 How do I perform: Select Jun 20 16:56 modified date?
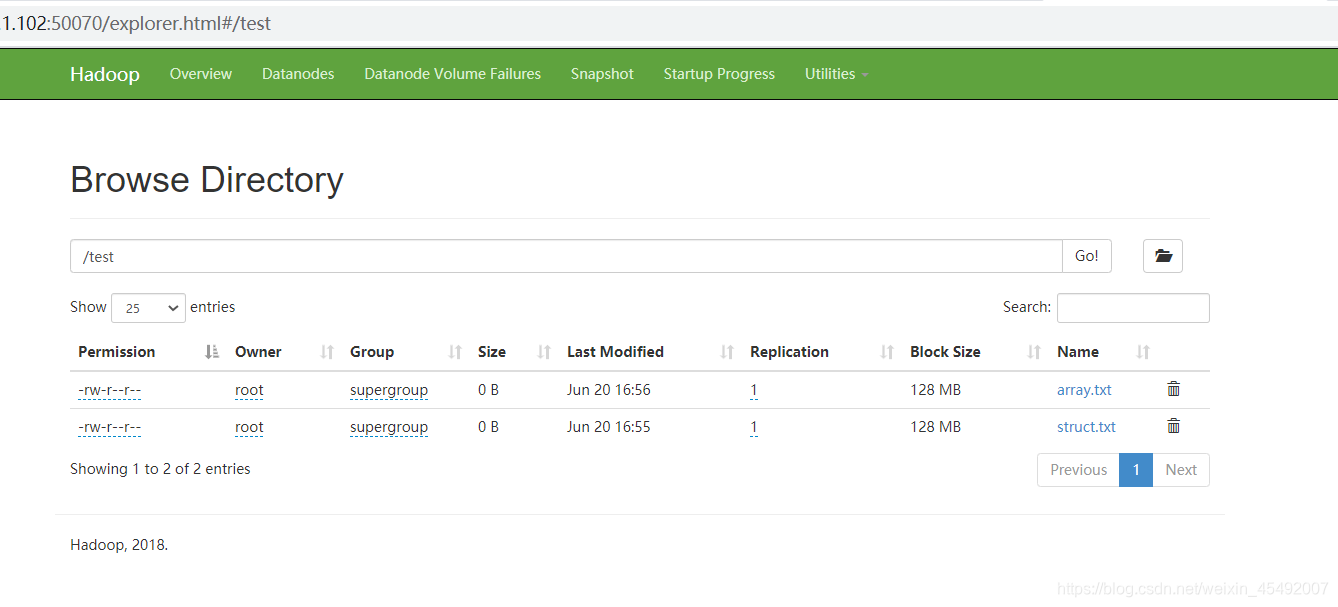pos(609,390)
